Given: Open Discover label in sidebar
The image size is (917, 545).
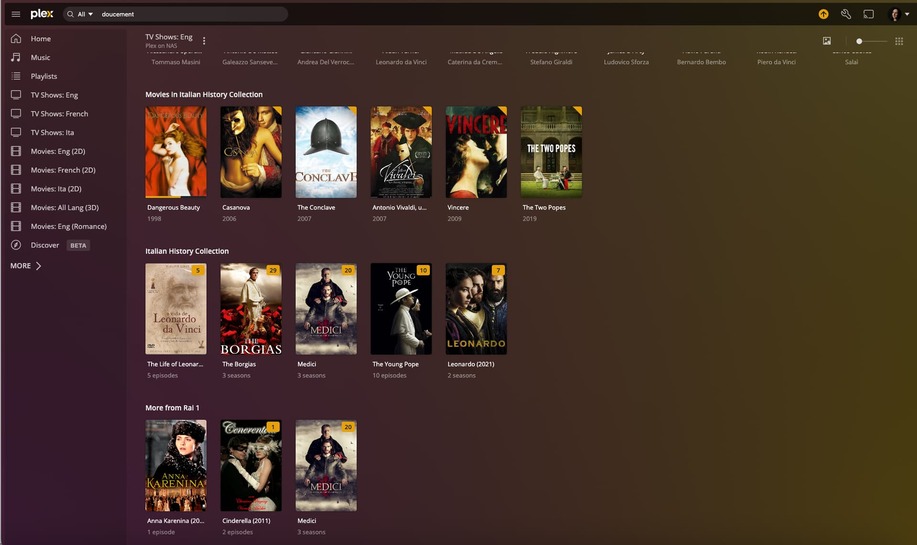Looking at the screenshot, I should click(x=44, y=245).
